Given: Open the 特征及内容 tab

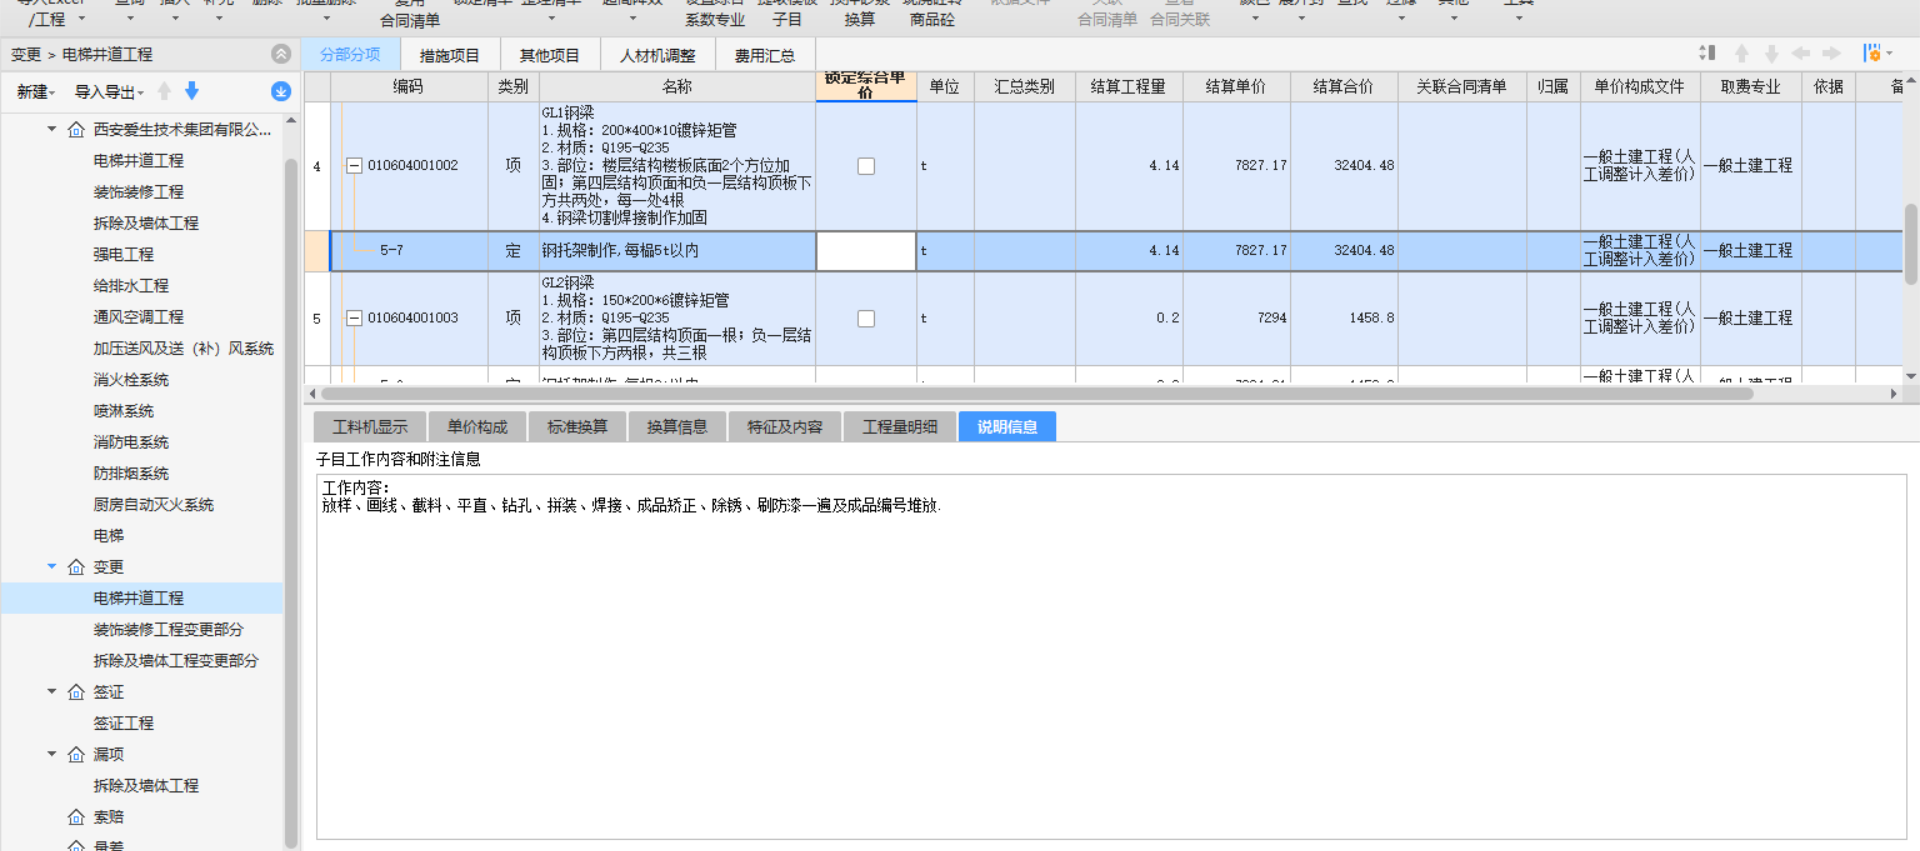Looking at the screenshot, I should point(785,427).
